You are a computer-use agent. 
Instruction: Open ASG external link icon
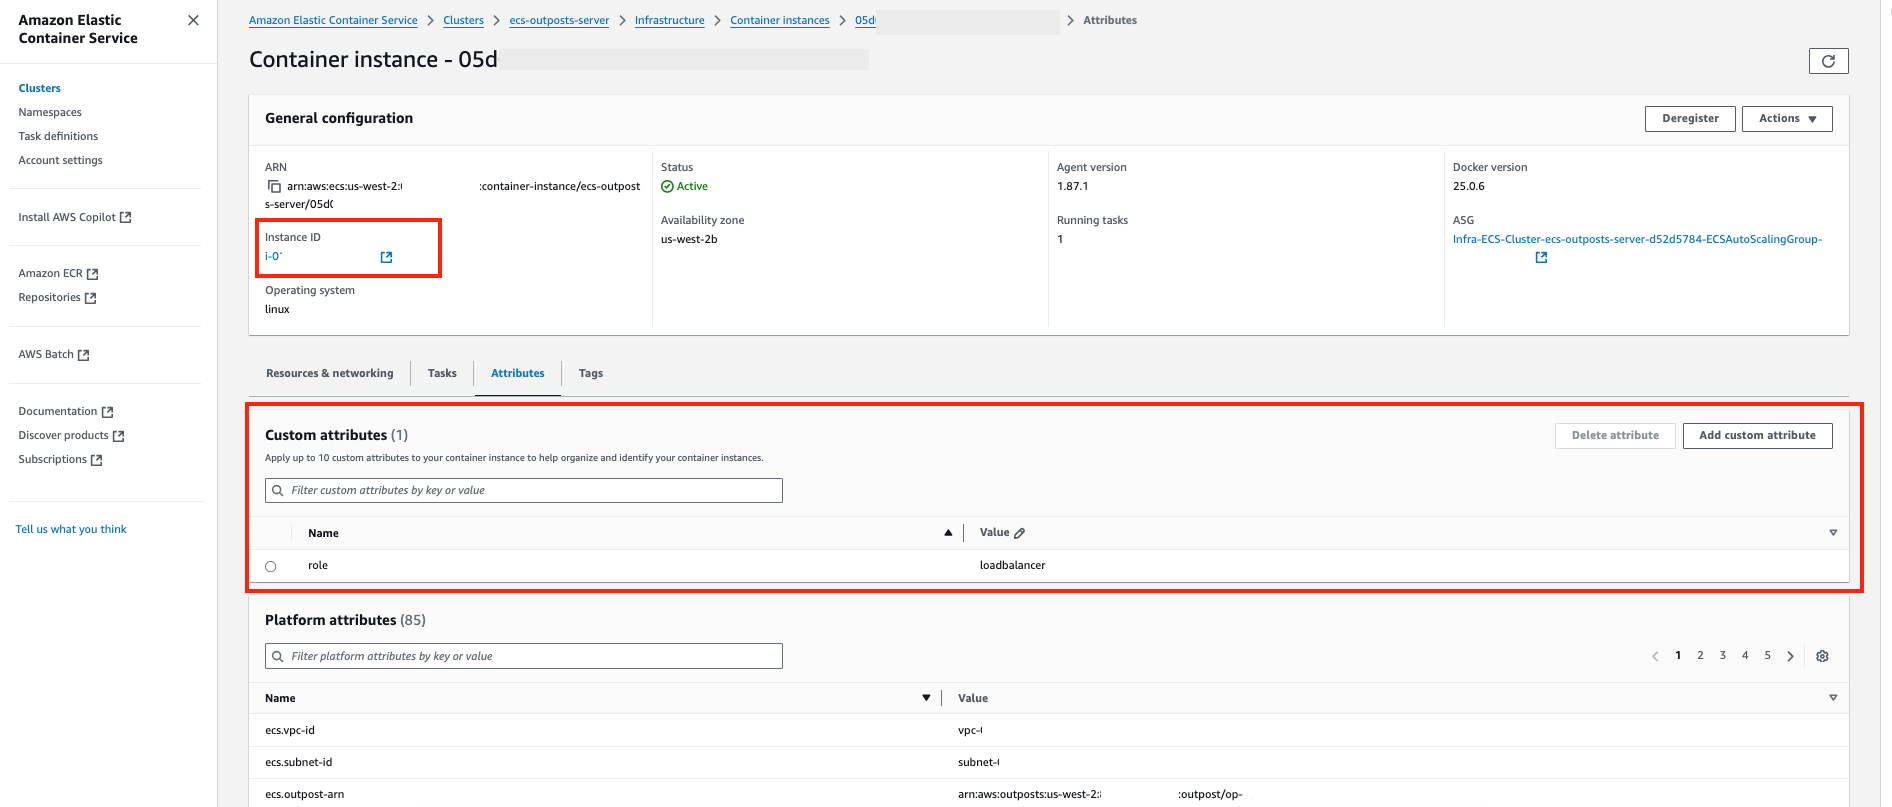[x=1541, y=257]
